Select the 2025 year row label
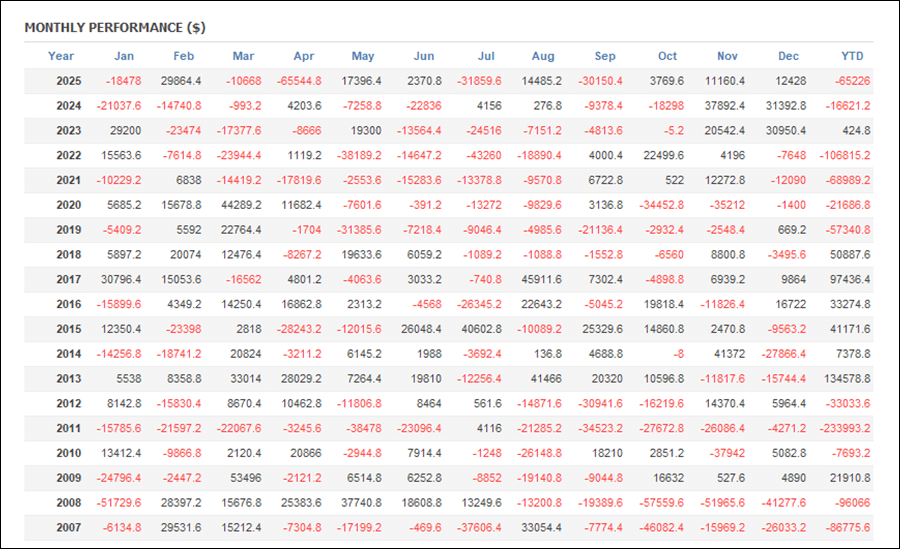 coord(68,80)
